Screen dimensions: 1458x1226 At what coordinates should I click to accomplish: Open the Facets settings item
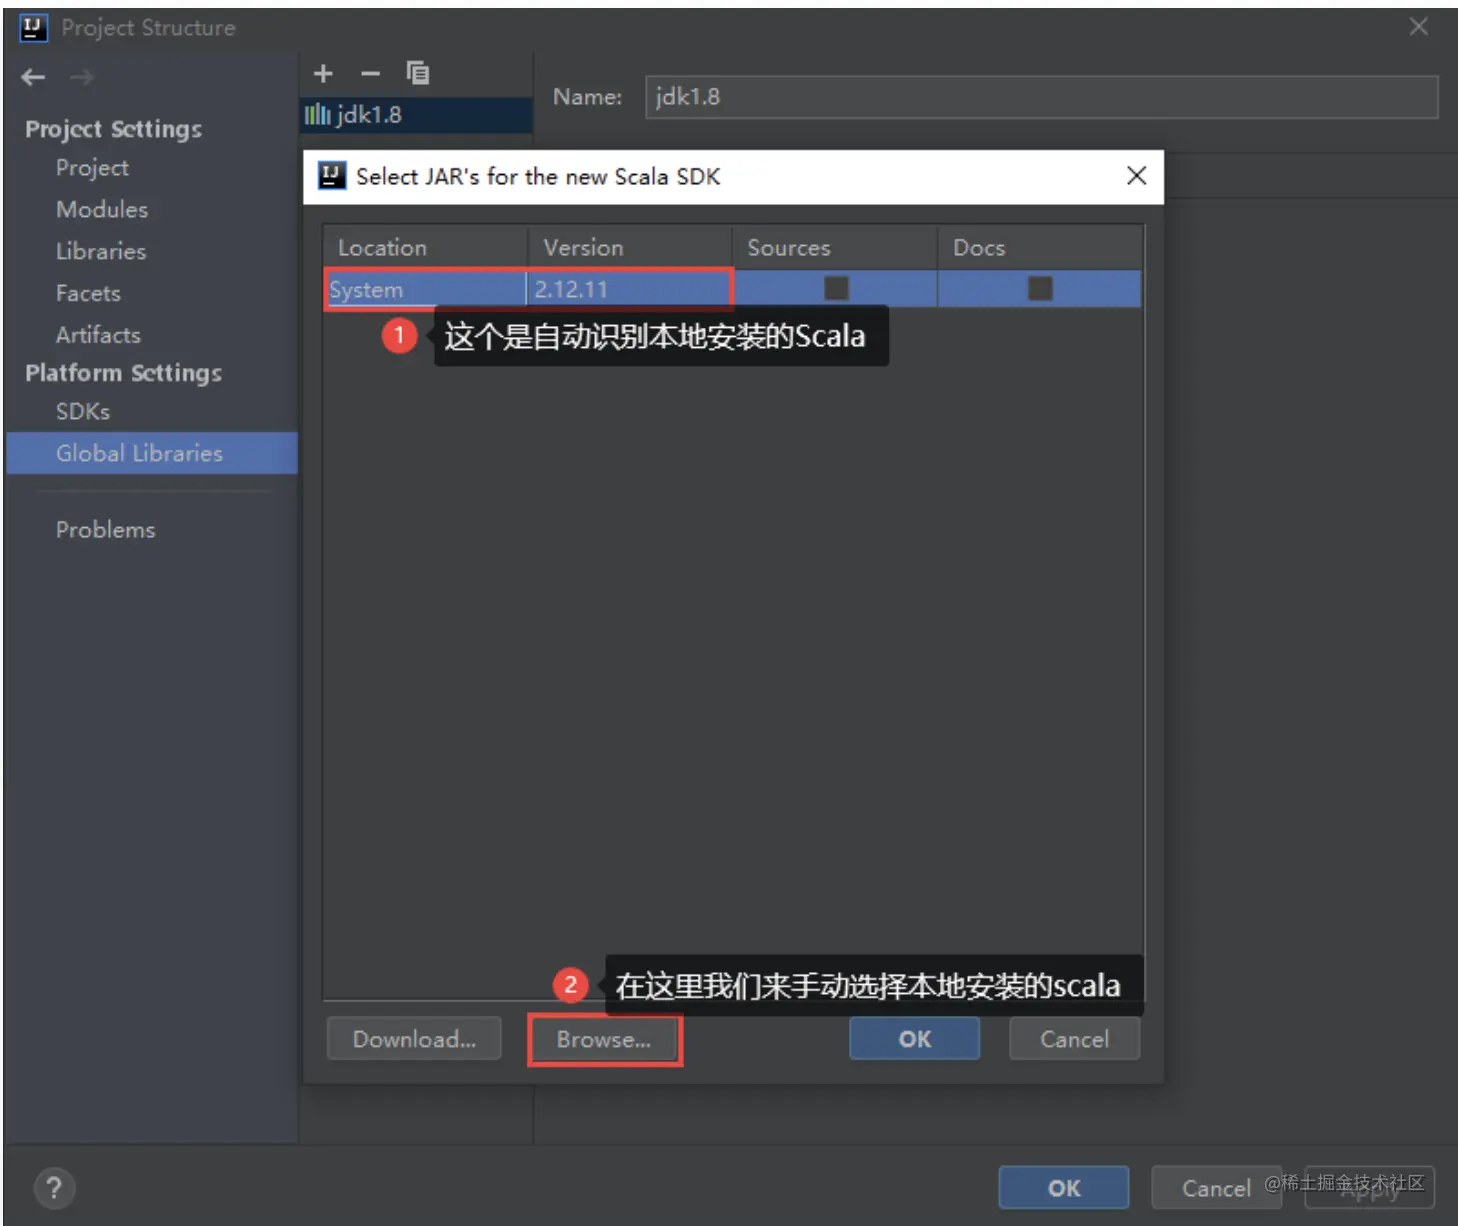(88, 293)
